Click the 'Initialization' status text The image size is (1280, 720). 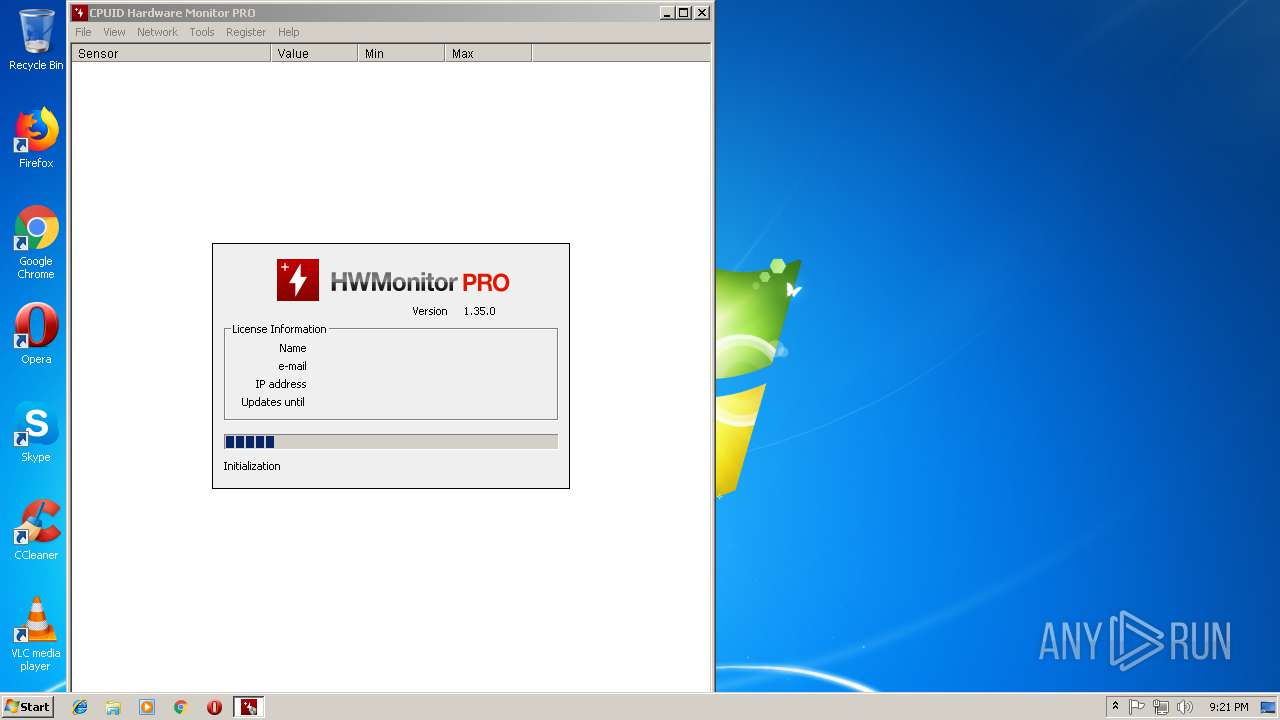coord(252,466)
